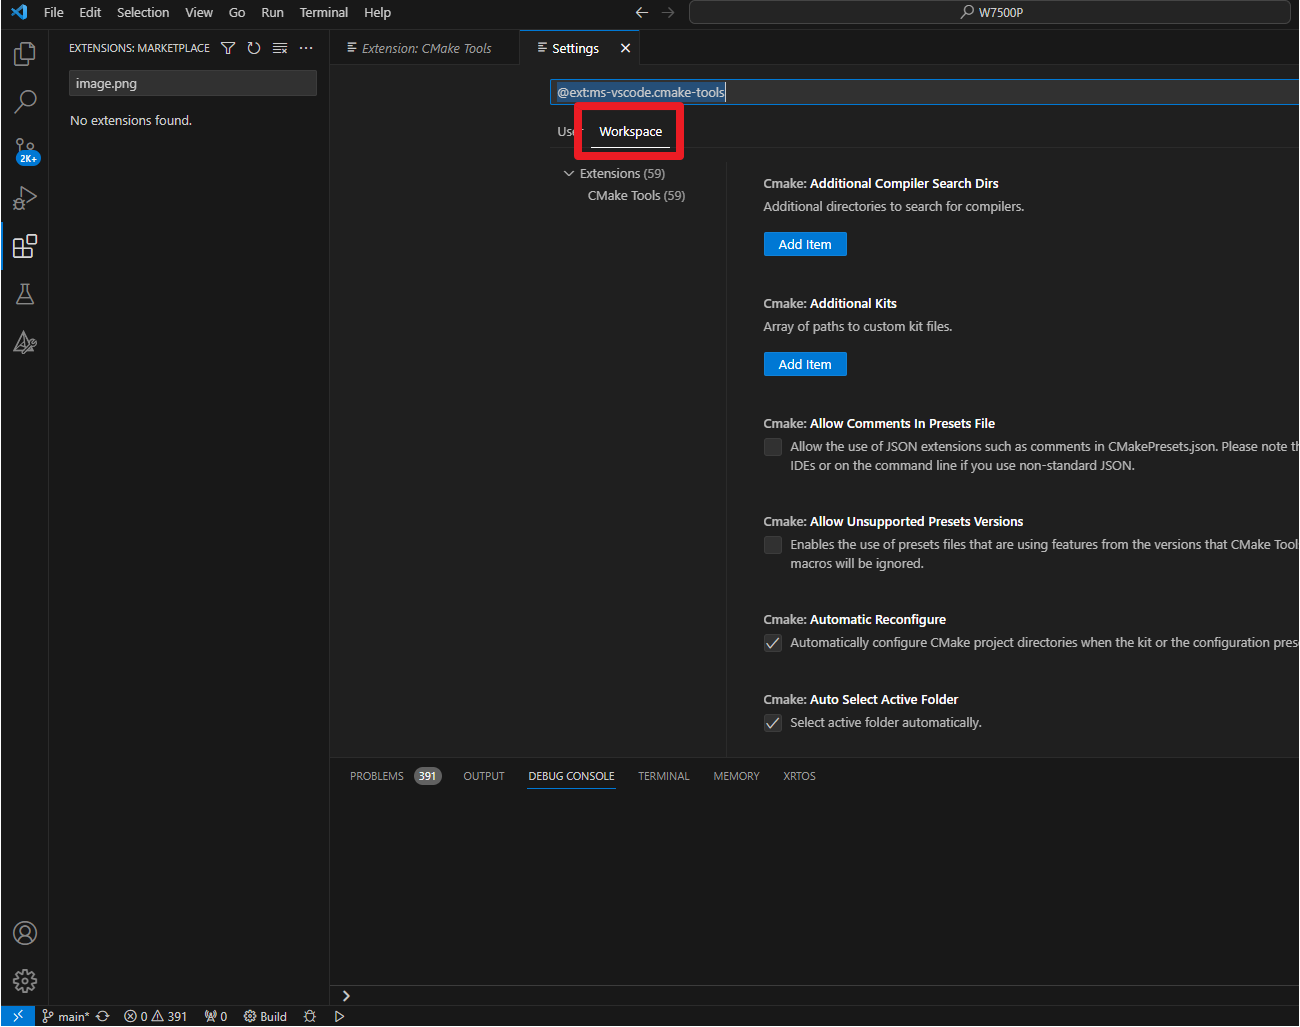Add Item under Additional Kits

pos(805,364)
